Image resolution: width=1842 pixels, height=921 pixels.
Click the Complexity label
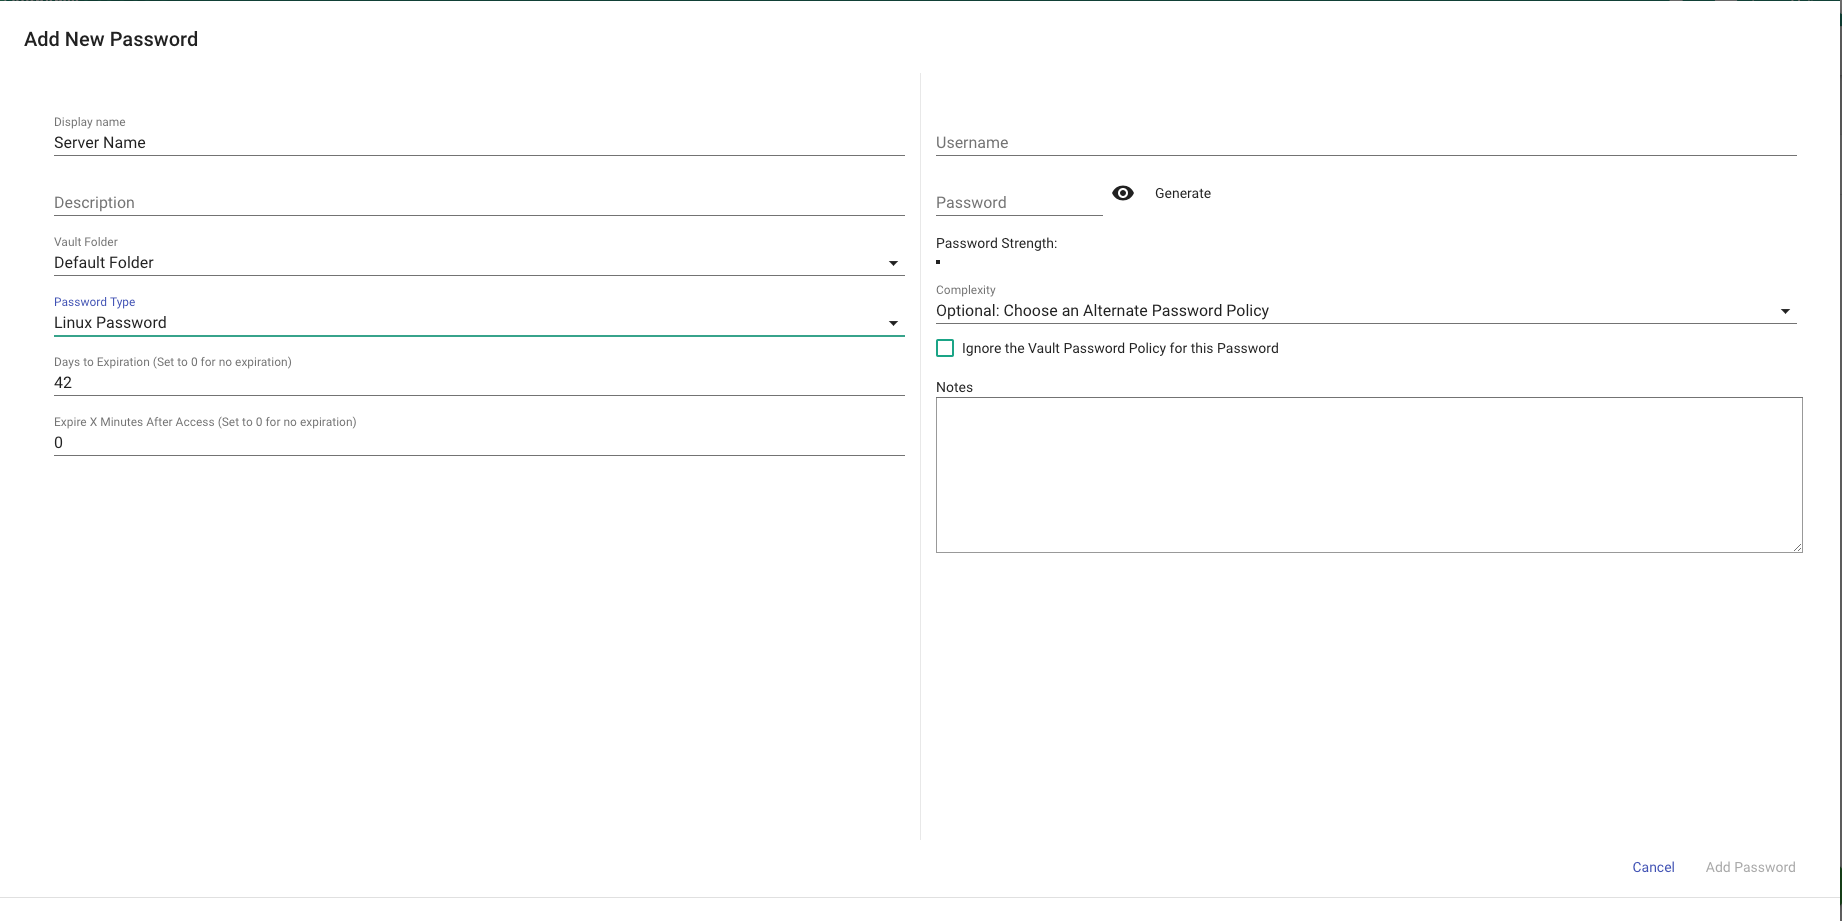point(965,290)
